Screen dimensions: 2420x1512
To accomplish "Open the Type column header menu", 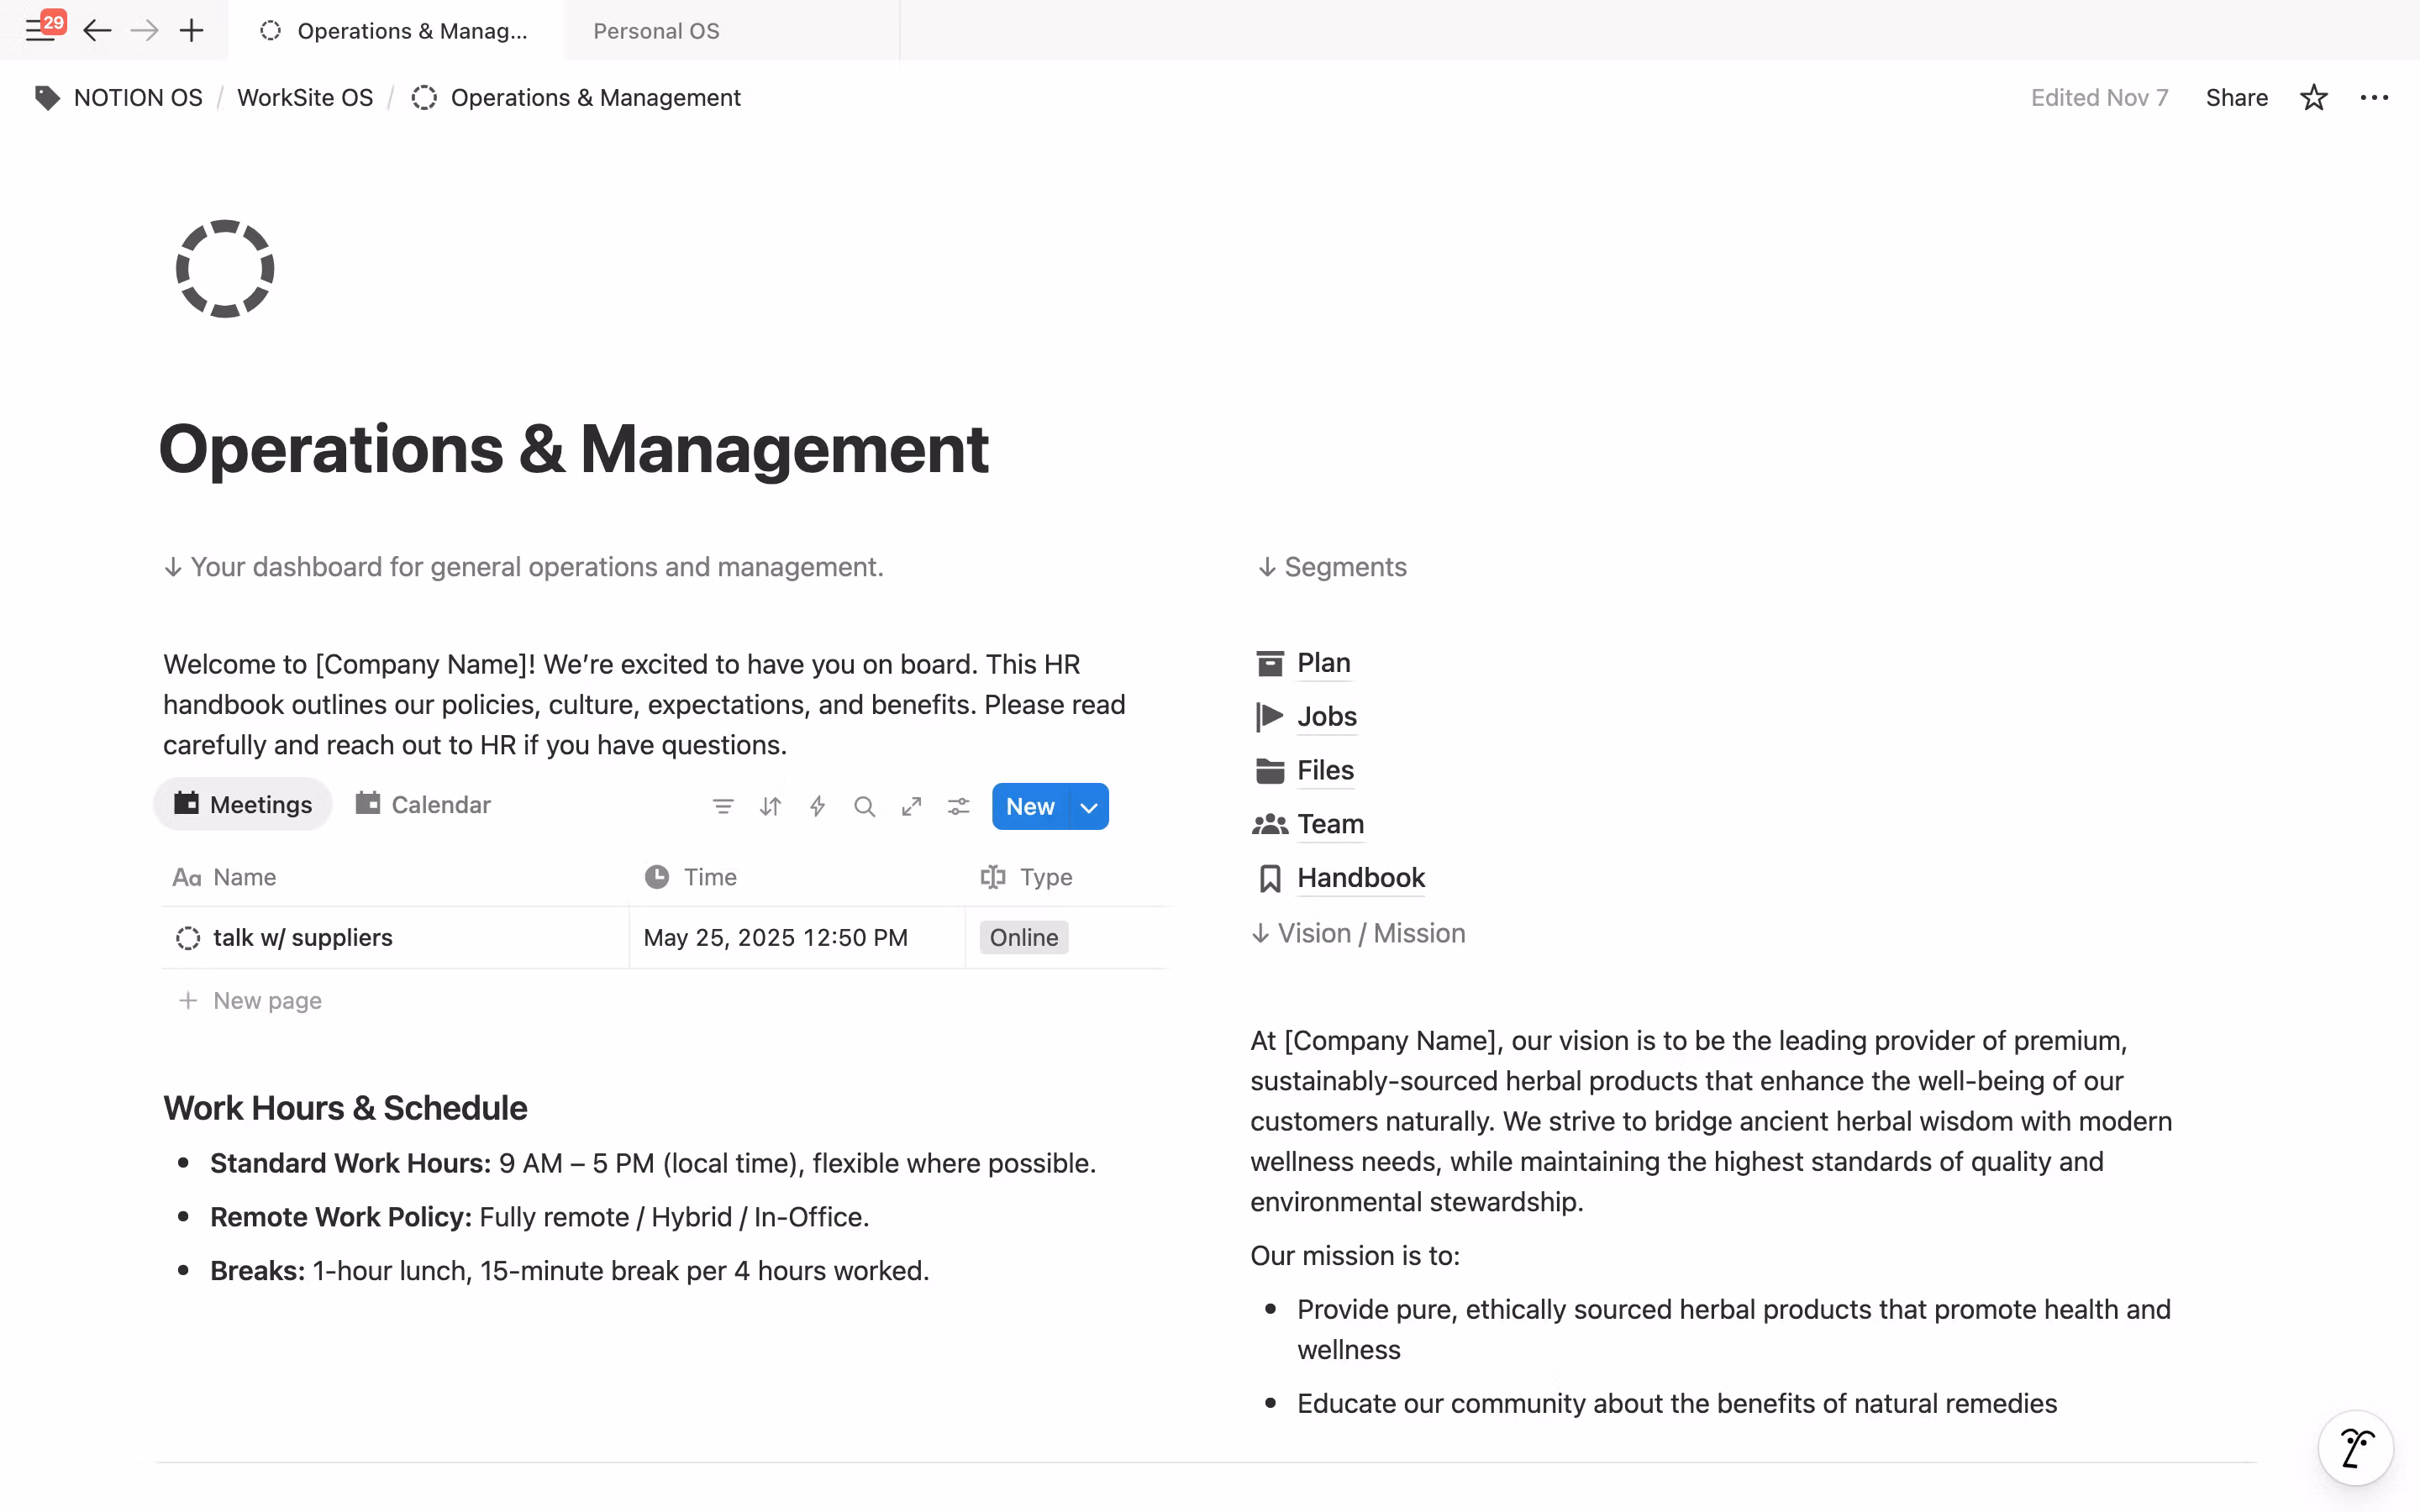I will (x=1045, y=877).
